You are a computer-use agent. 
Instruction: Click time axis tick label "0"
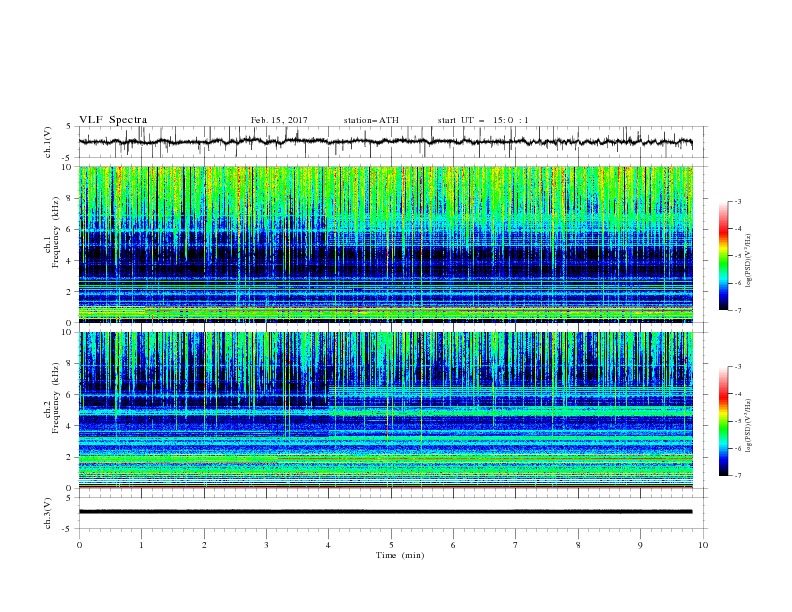click(x=79, y=545)
